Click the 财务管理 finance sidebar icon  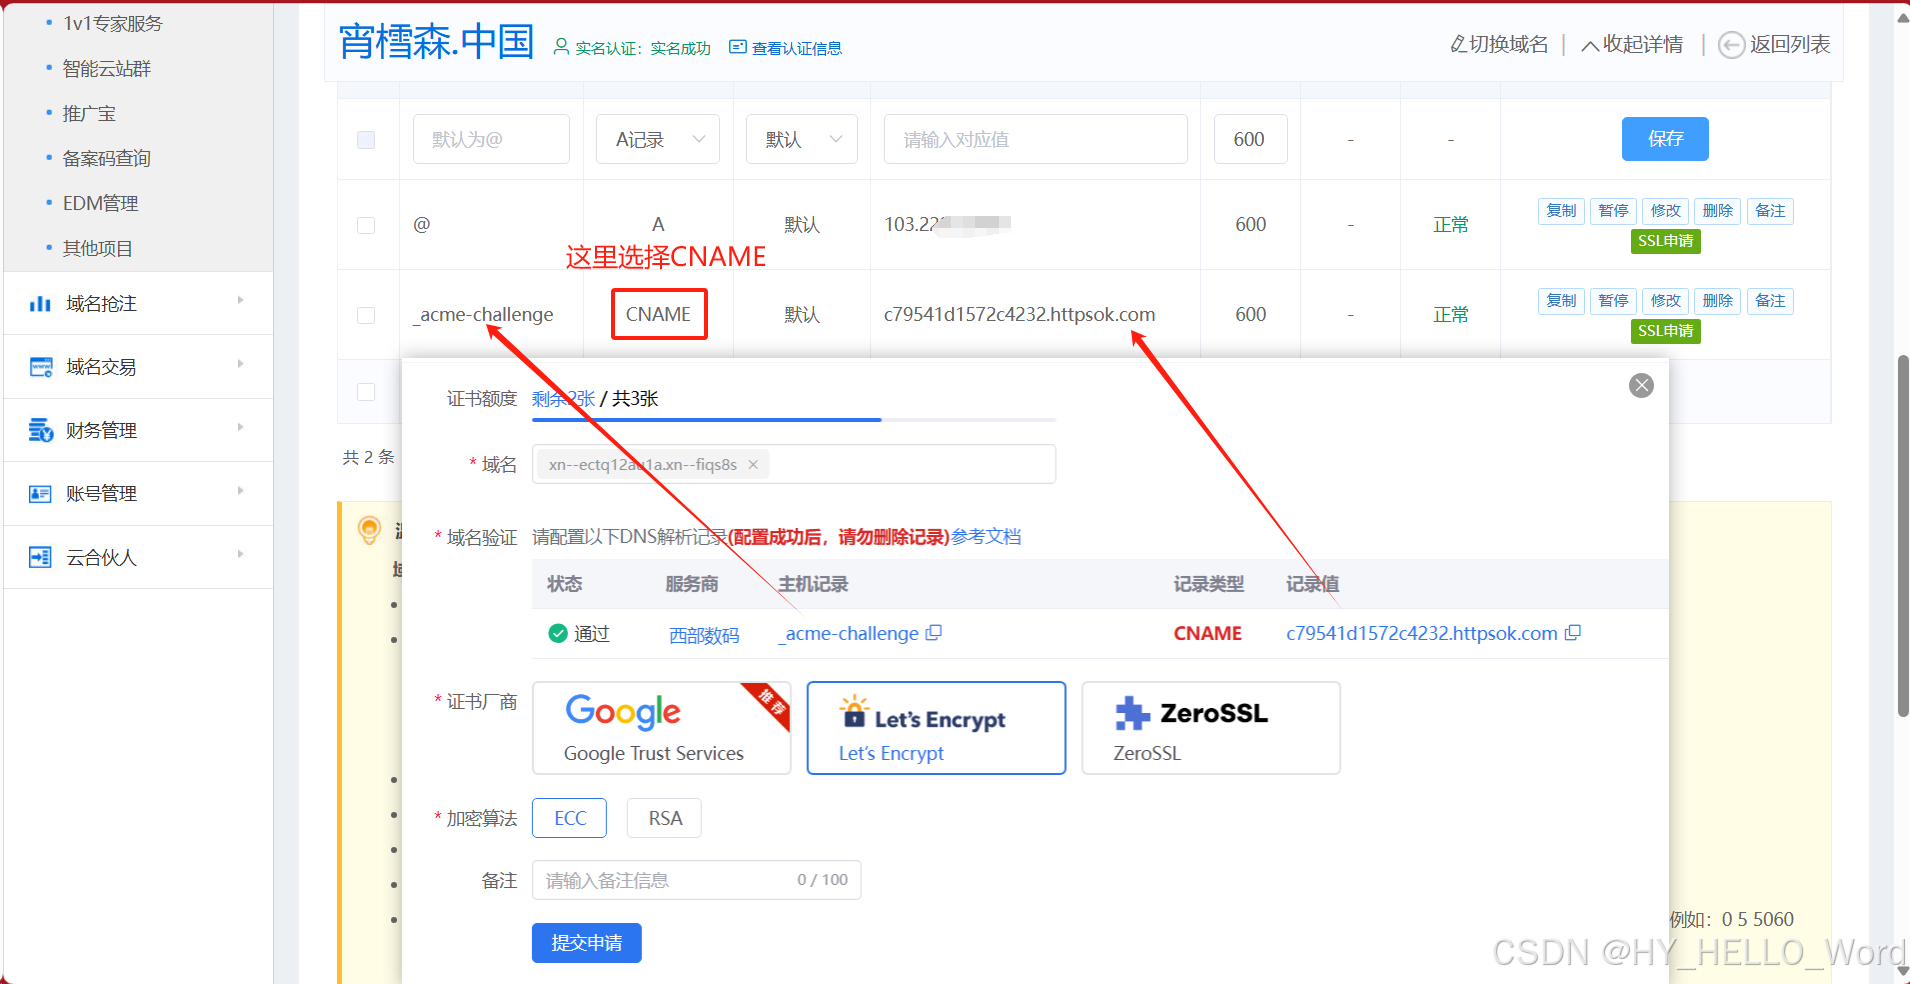(x=39, y=430)
